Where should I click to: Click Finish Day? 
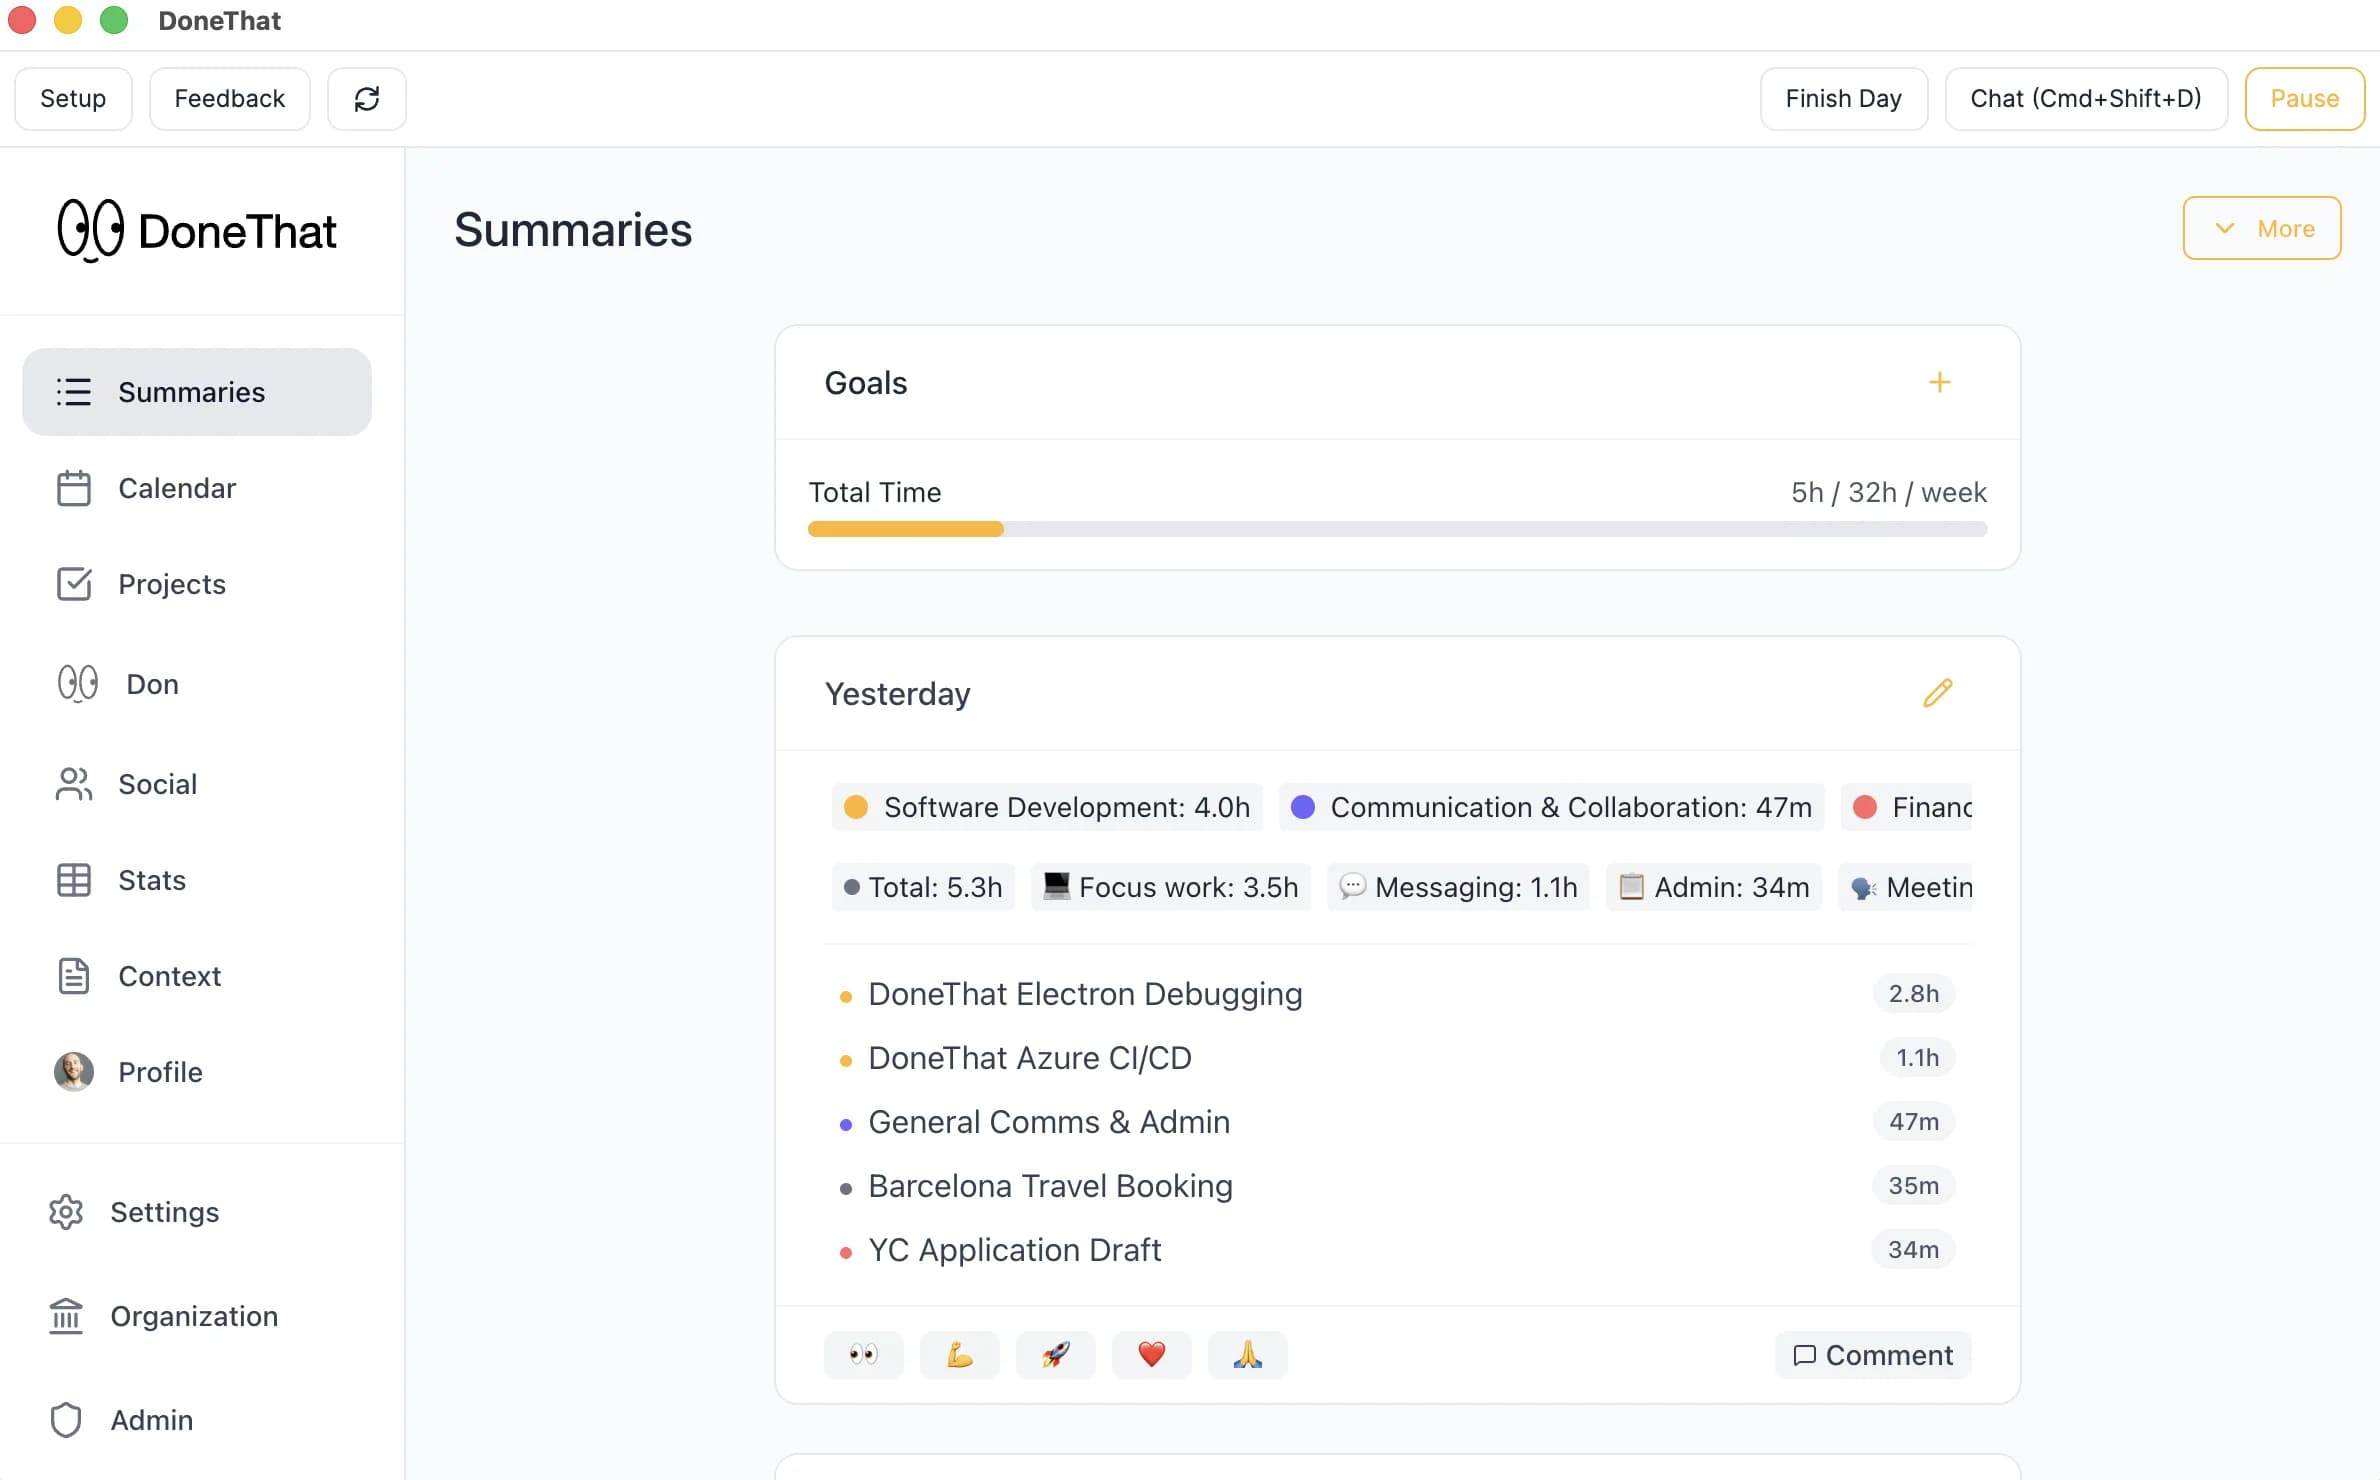[1844, 98]
